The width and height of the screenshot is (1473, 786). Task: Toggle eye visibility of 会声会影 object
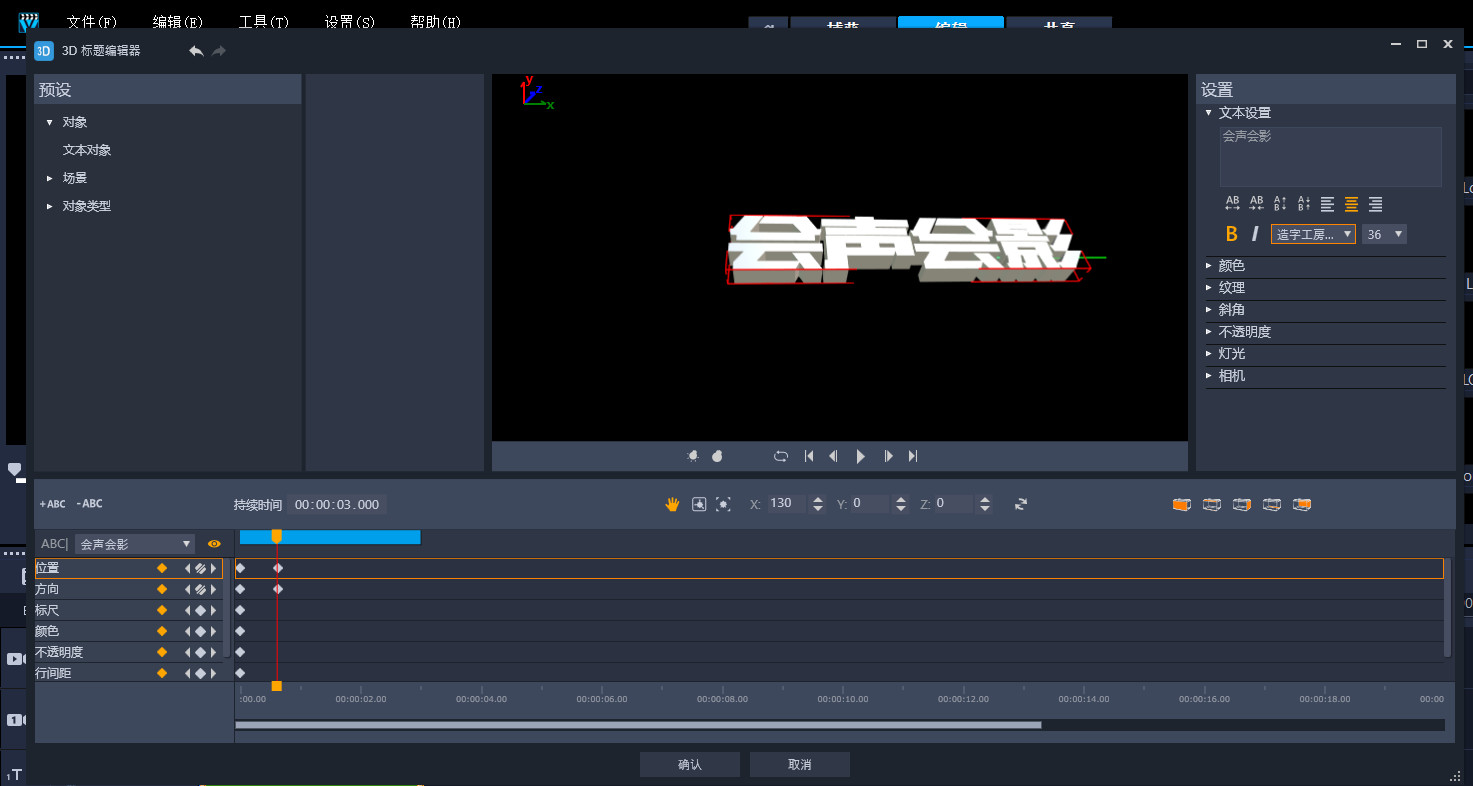click(x=214, y=544)
